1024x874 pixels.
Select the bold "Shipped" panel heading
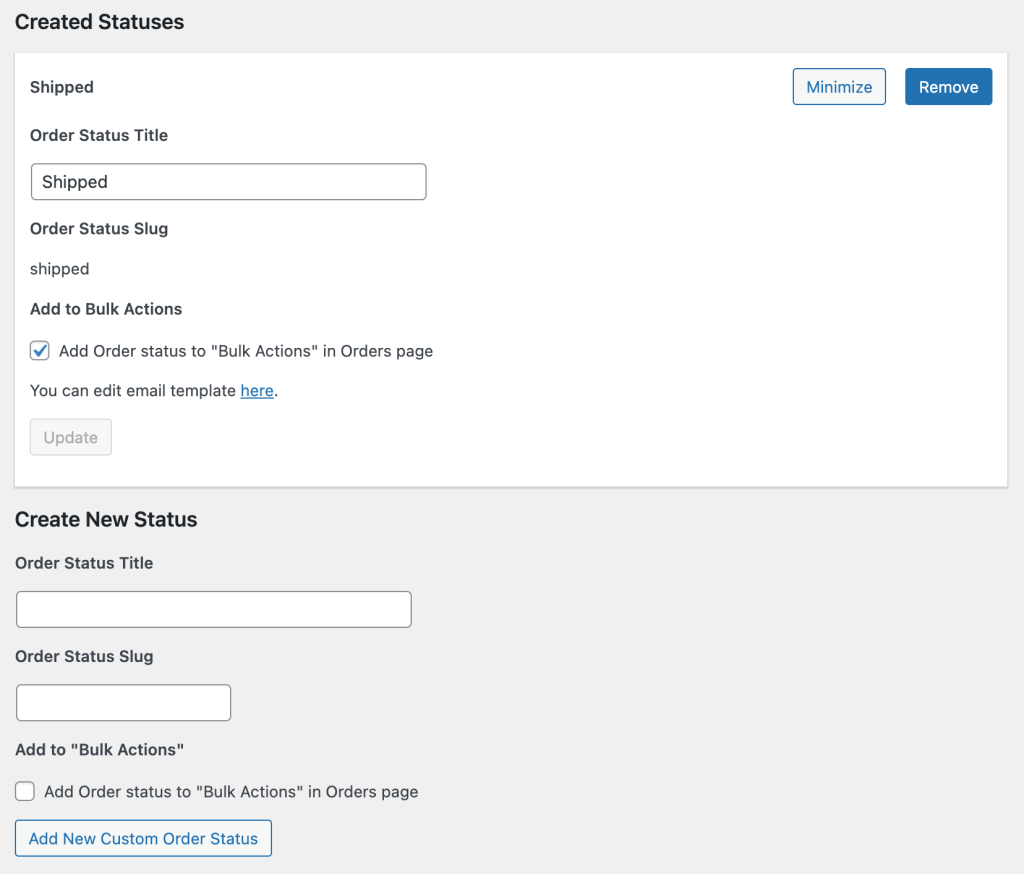pyautogui.click(x=62, y=87)
